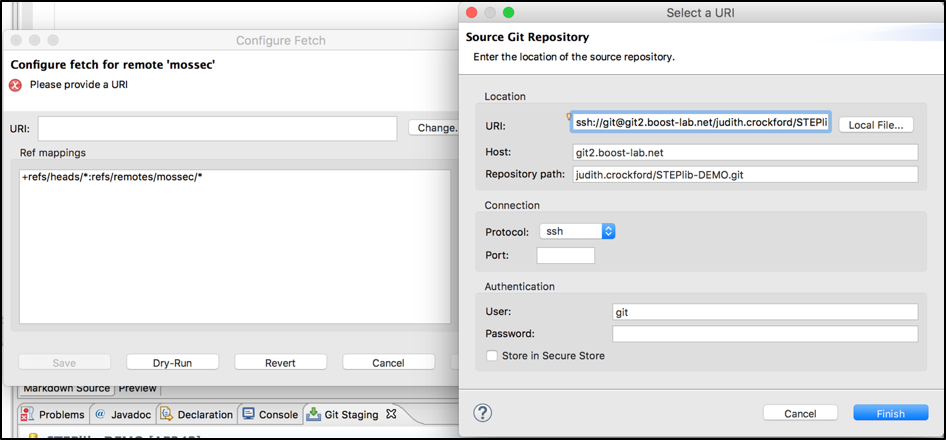Click the help question mark icon
The width and height of the screenshot is (946, 440).
(x=482, y=413)
